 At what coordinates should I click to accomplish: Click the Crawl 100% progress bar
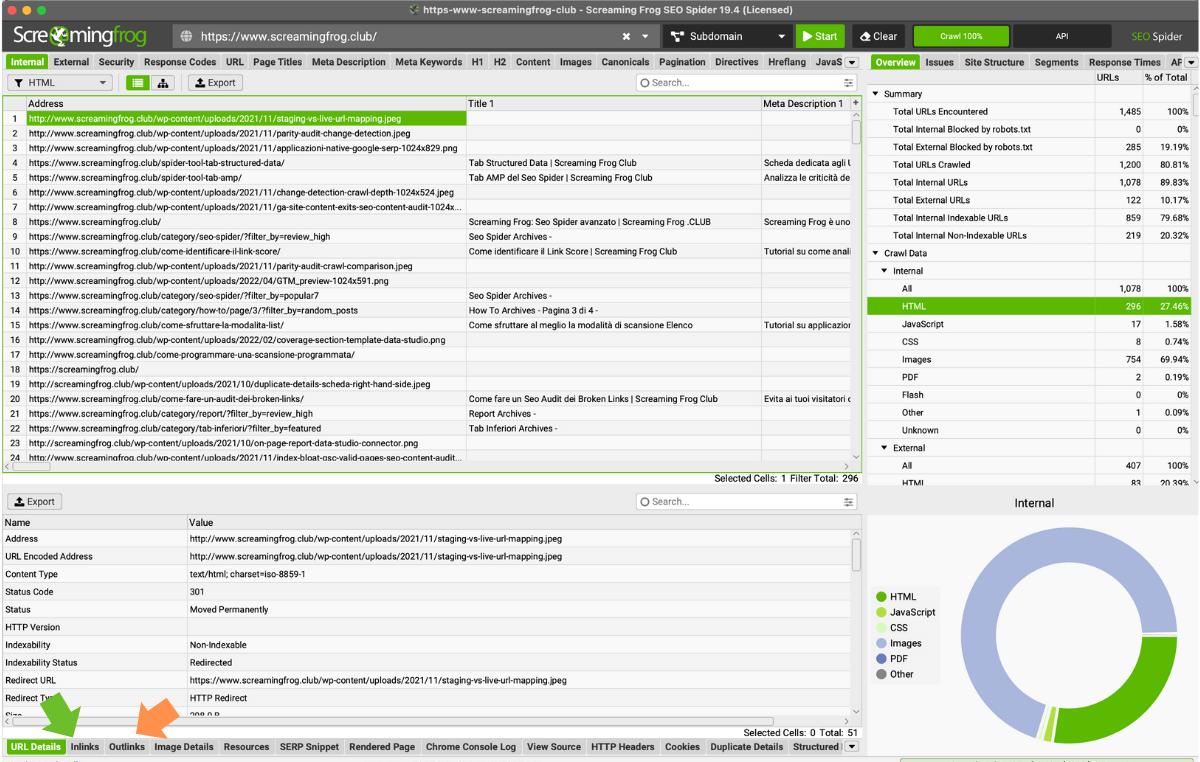[x=961, y=36]
